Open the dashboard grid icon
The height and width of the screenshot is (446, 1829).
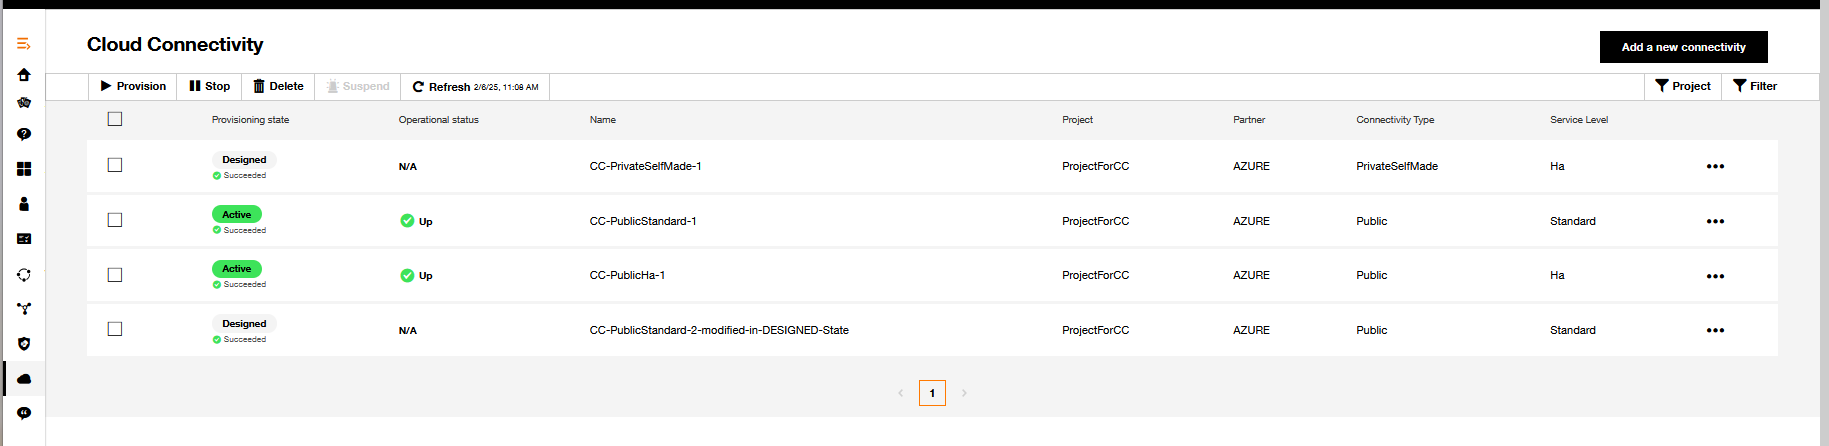pos(24,169)
